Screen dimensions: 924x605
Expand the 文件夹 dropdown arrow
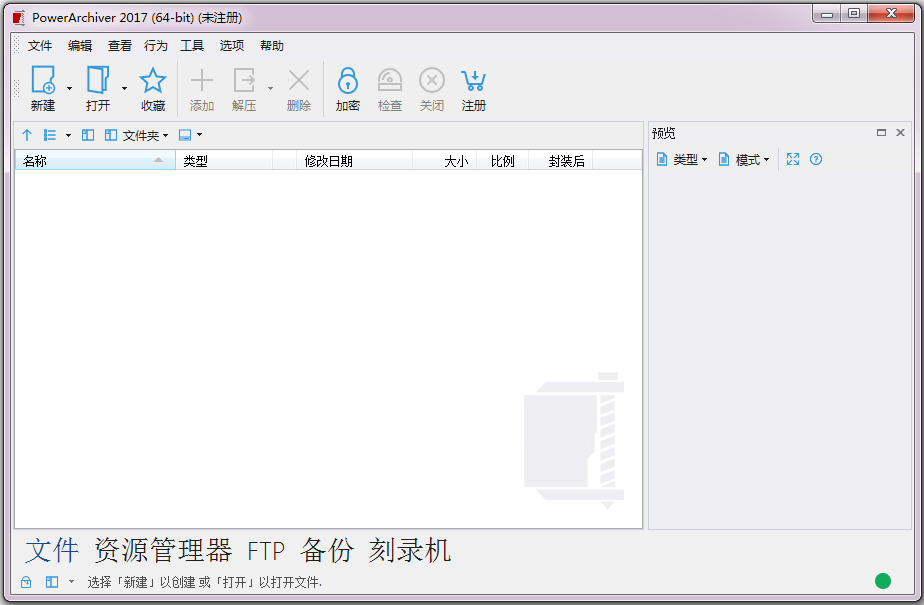(x=164, y=134)
